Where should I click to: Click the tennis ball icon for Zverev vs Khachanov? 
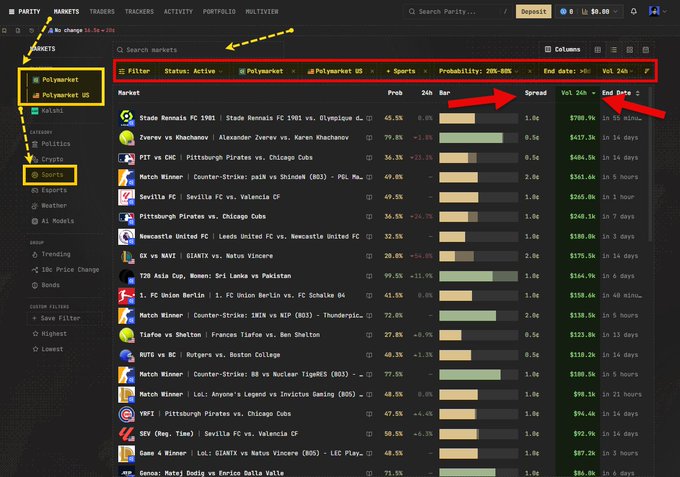[x=127, y=138]
